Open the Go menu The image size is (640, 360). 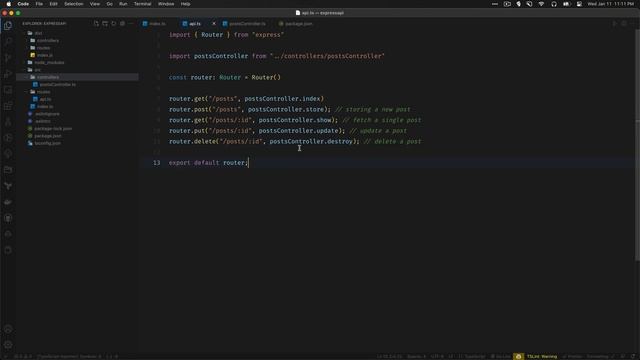click(x=109, y=4)
